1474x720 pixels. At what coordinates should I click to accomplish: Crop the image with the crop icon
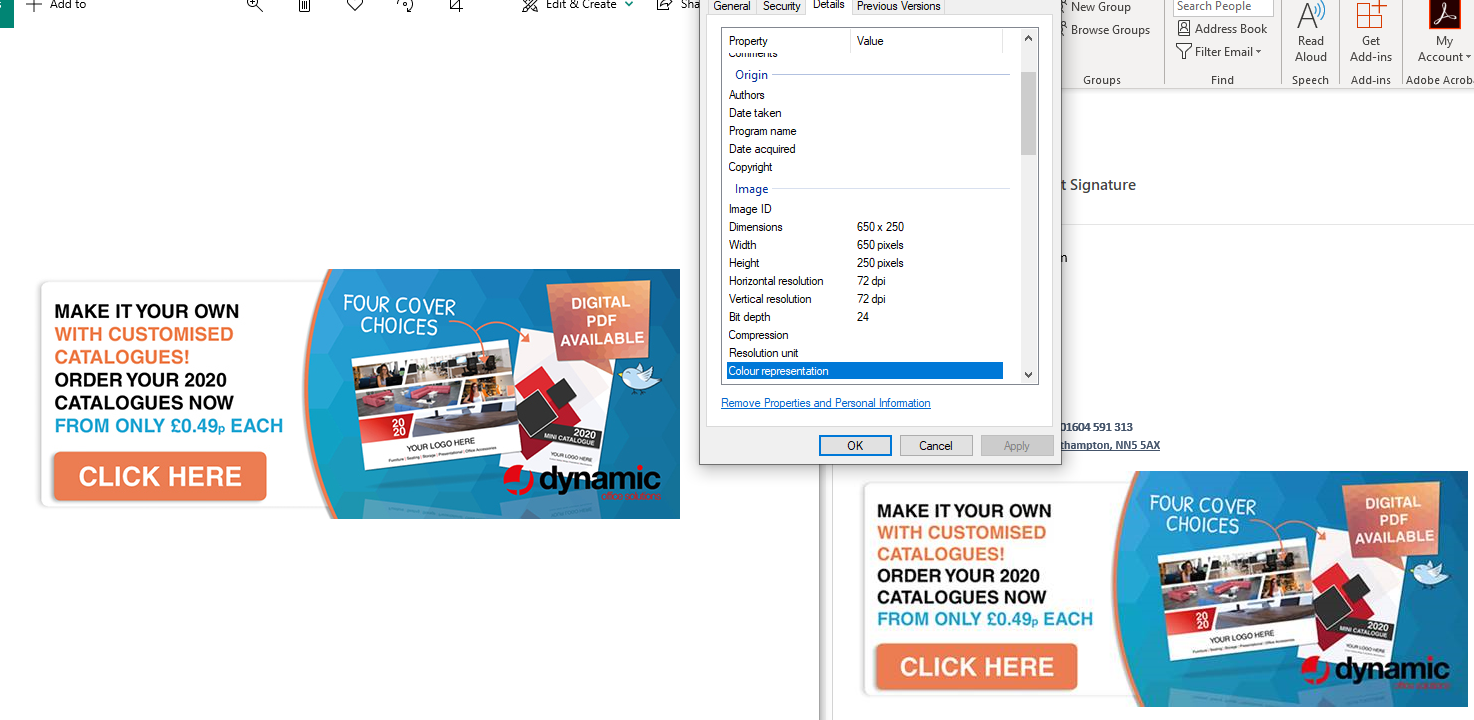[x=455, y=5]
